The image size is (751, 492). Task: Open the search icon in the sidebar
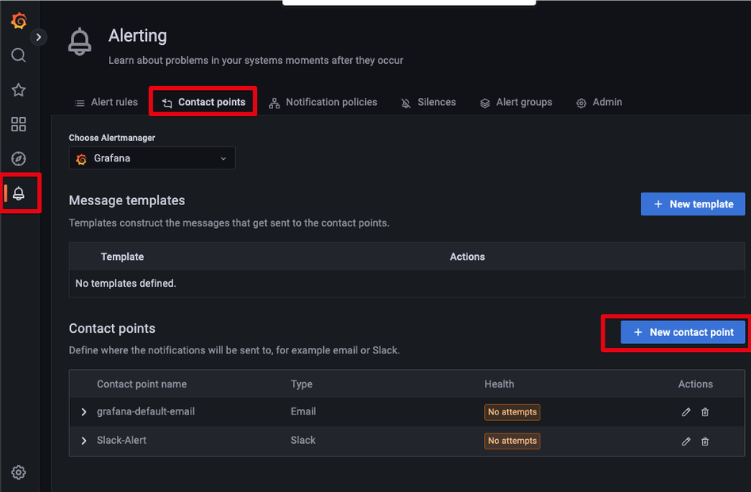[19, 55]
